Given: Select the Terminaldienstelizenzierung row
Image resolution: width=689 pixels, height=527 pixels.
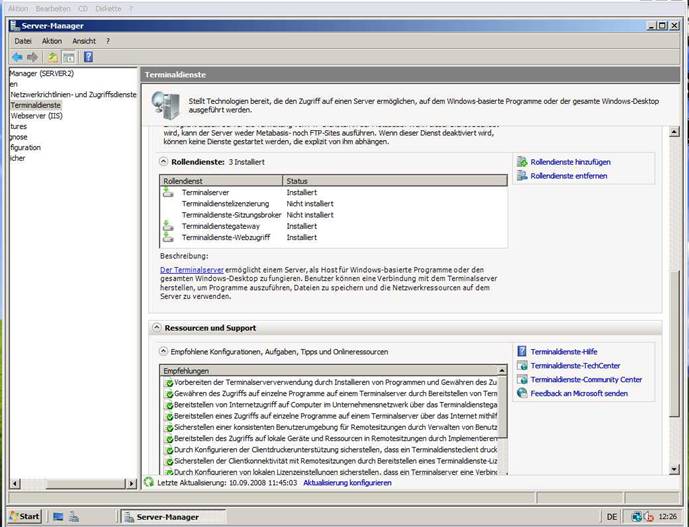Looking at the screenshot, I should tap(334, 204).
